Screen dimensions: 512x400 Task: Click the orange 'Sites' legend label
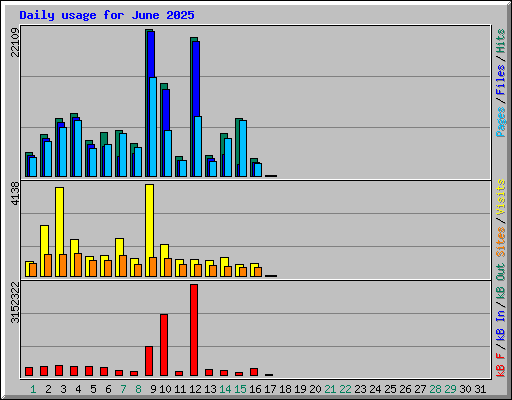pos(501,241)
